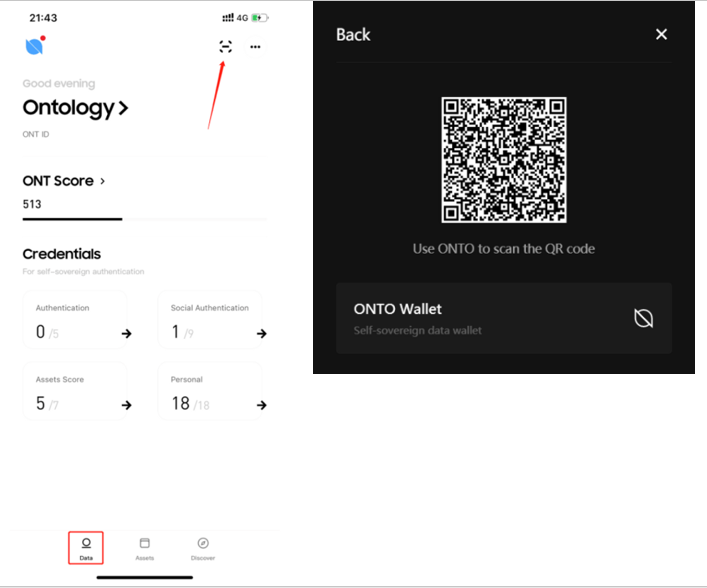Switch to the Discover tab
The image size is (707, 588).
click(203, 549)
